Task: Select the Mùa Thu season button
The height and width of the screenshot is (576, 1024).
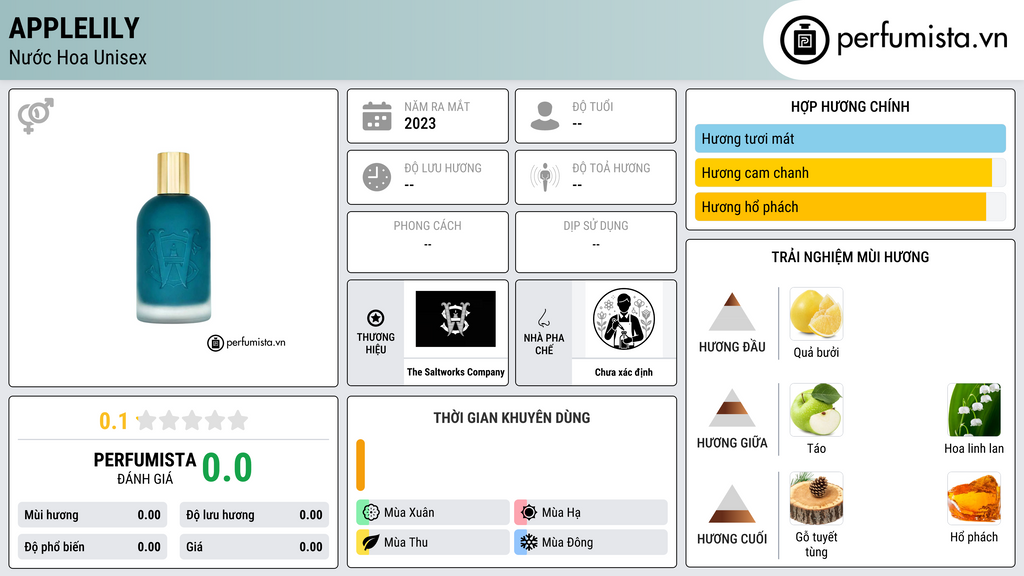Action: tap(433, 542)
